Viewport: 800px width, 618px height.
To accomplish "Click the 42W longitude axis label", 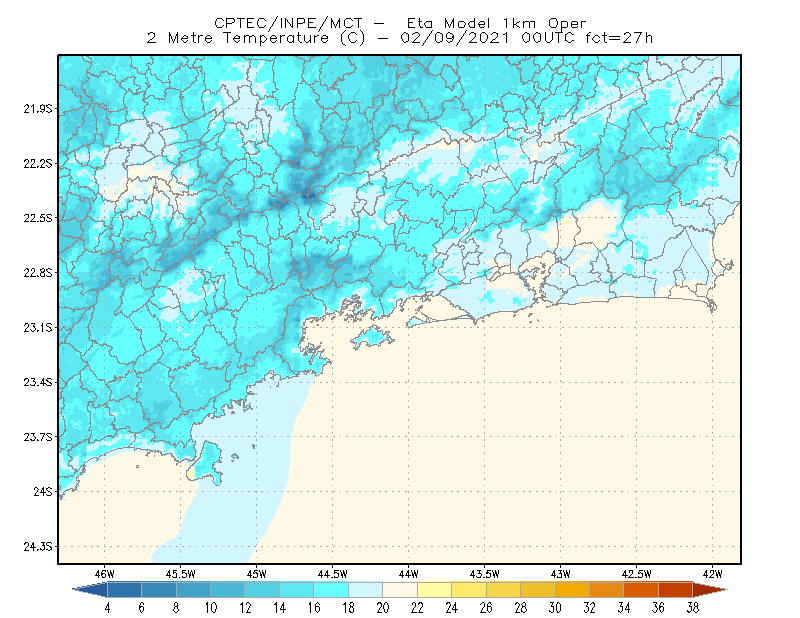I will click(712, 574).
